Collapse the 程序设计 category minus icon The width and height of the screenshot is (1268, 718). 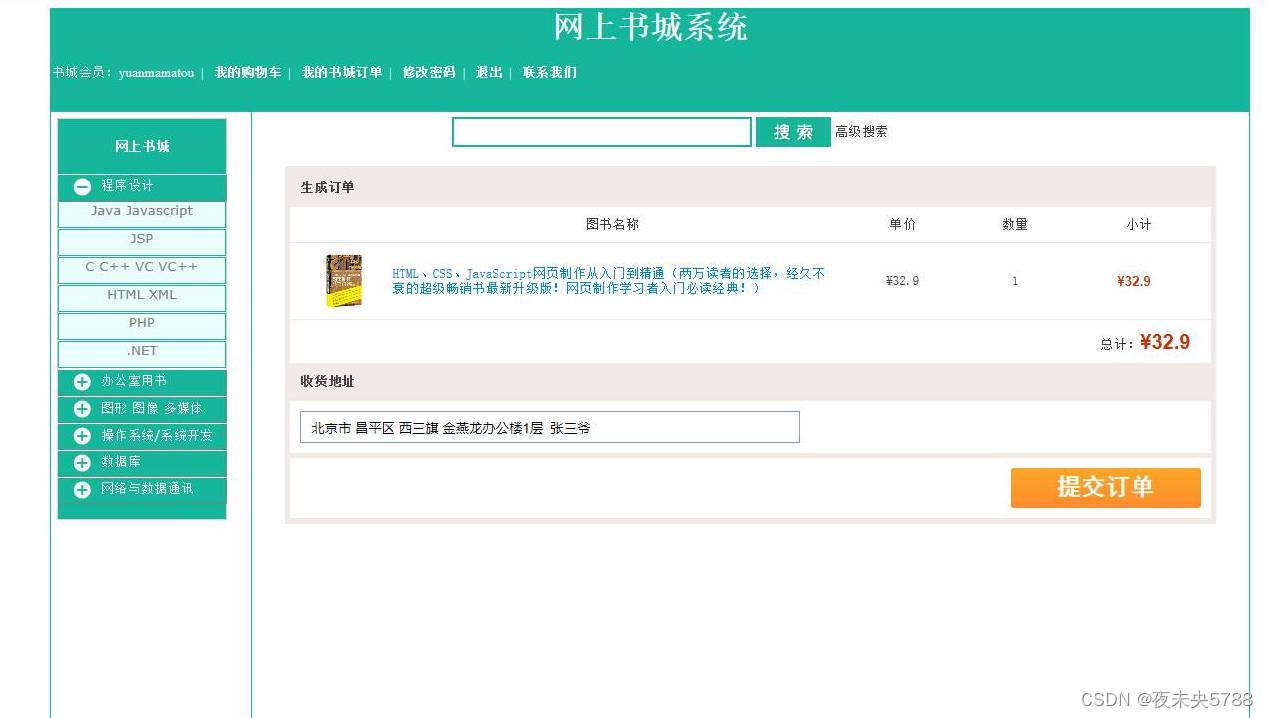[82, 186]
